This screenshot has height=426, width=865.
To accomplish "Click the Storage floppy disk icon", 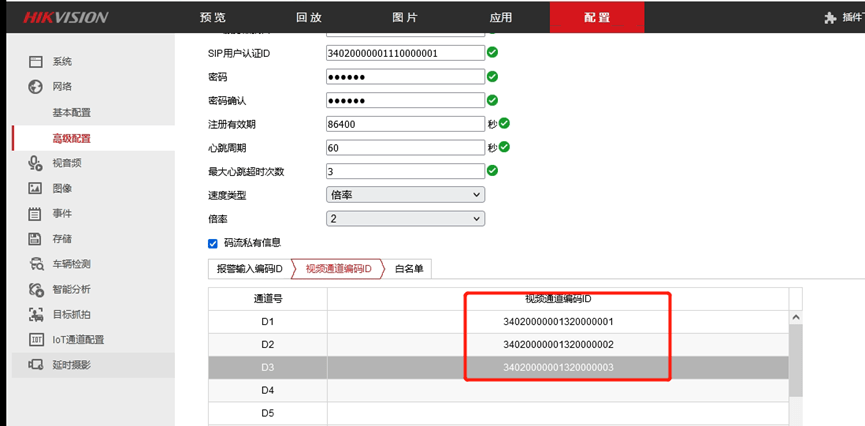I will click(x=36, y=239).
